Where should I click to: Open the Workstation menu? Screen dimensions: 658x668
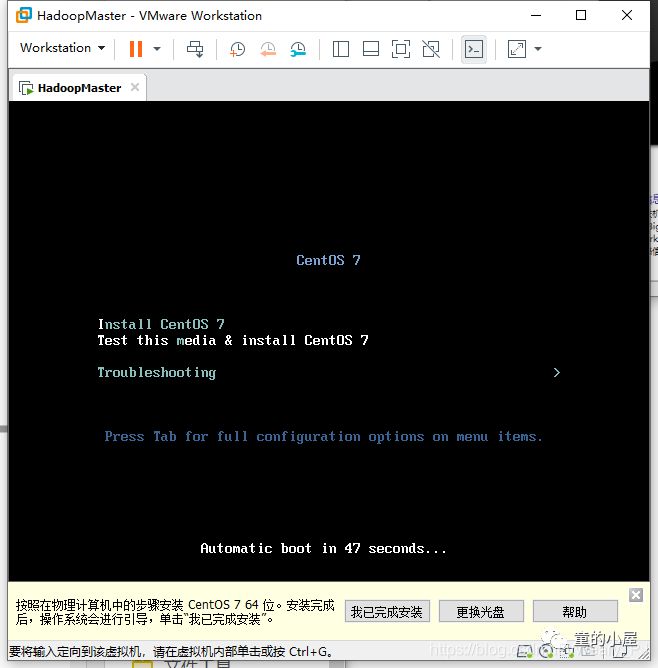[x=62, y=48]
